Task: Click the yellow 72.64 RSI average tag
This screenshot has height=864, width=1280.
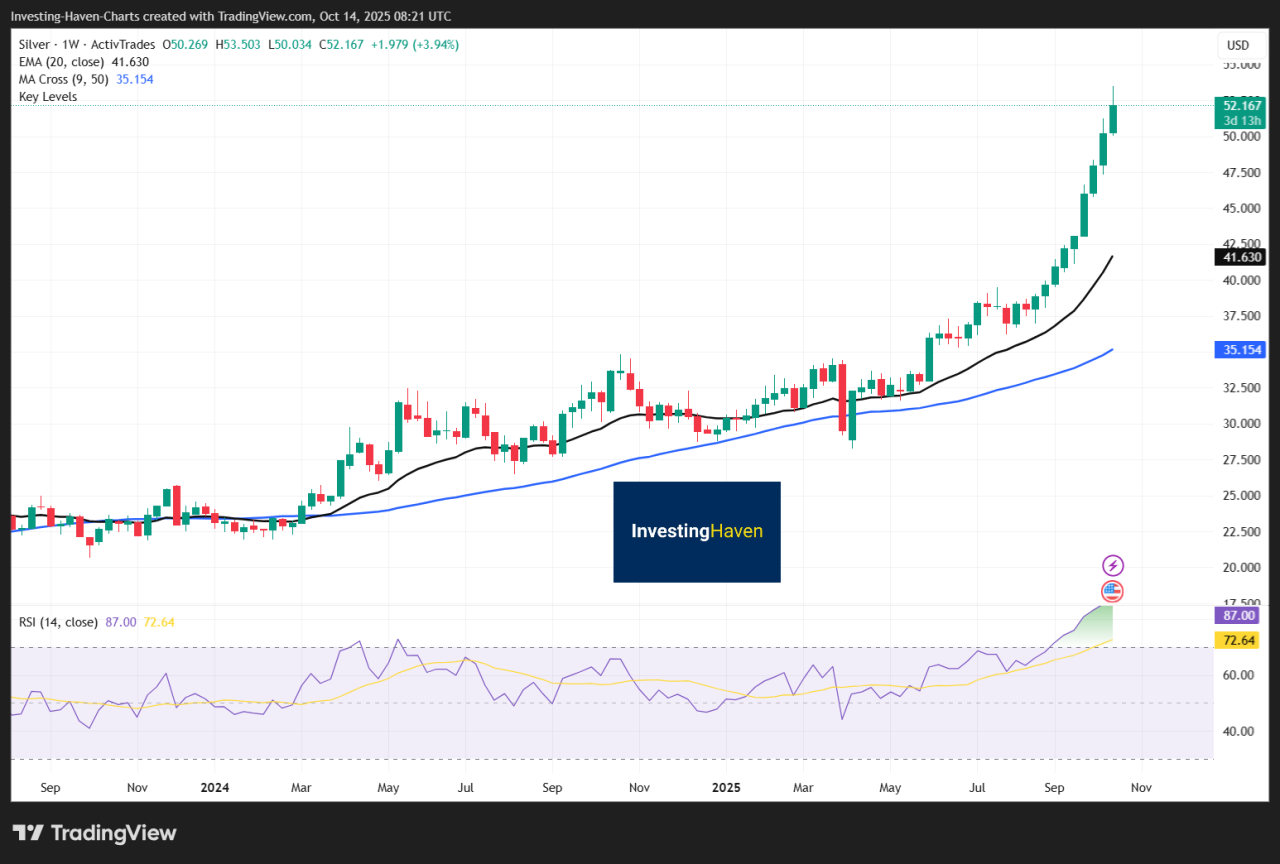Action: tap(1241, 640)
